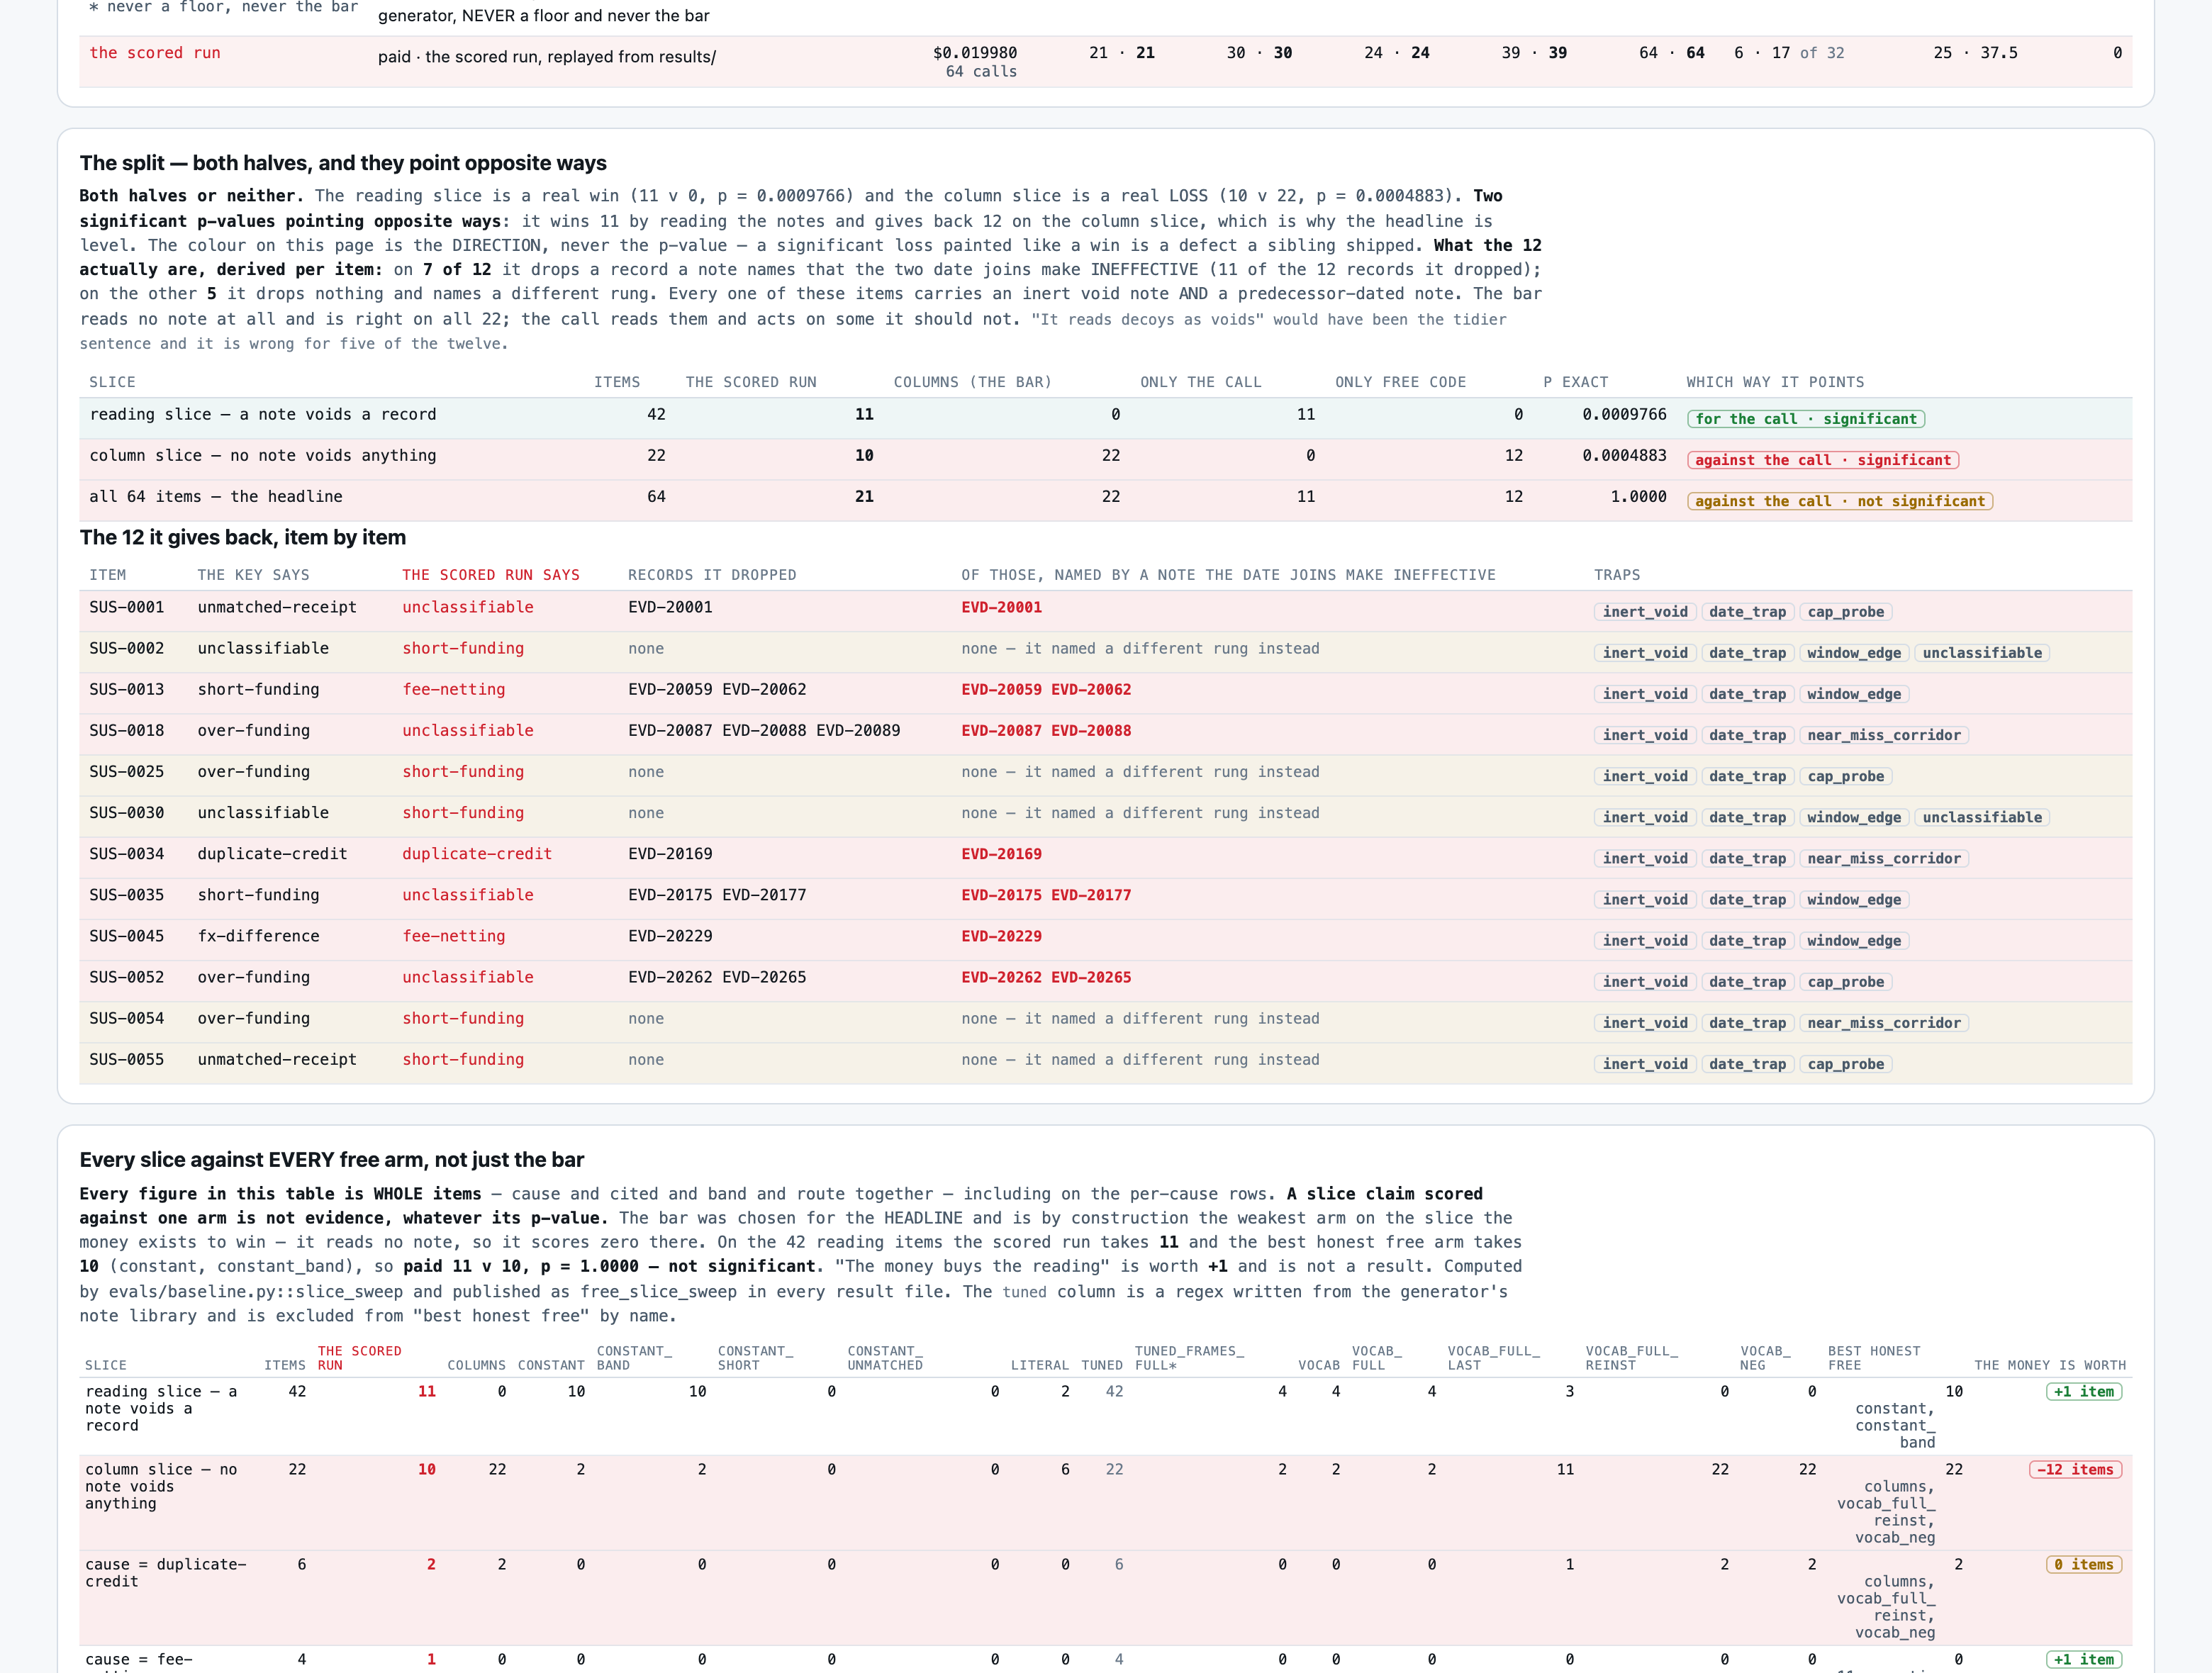2212x1673 pixels.
Task: Click the '+1 item' badge on the reading slice row
Action: coord(2084,1391)
